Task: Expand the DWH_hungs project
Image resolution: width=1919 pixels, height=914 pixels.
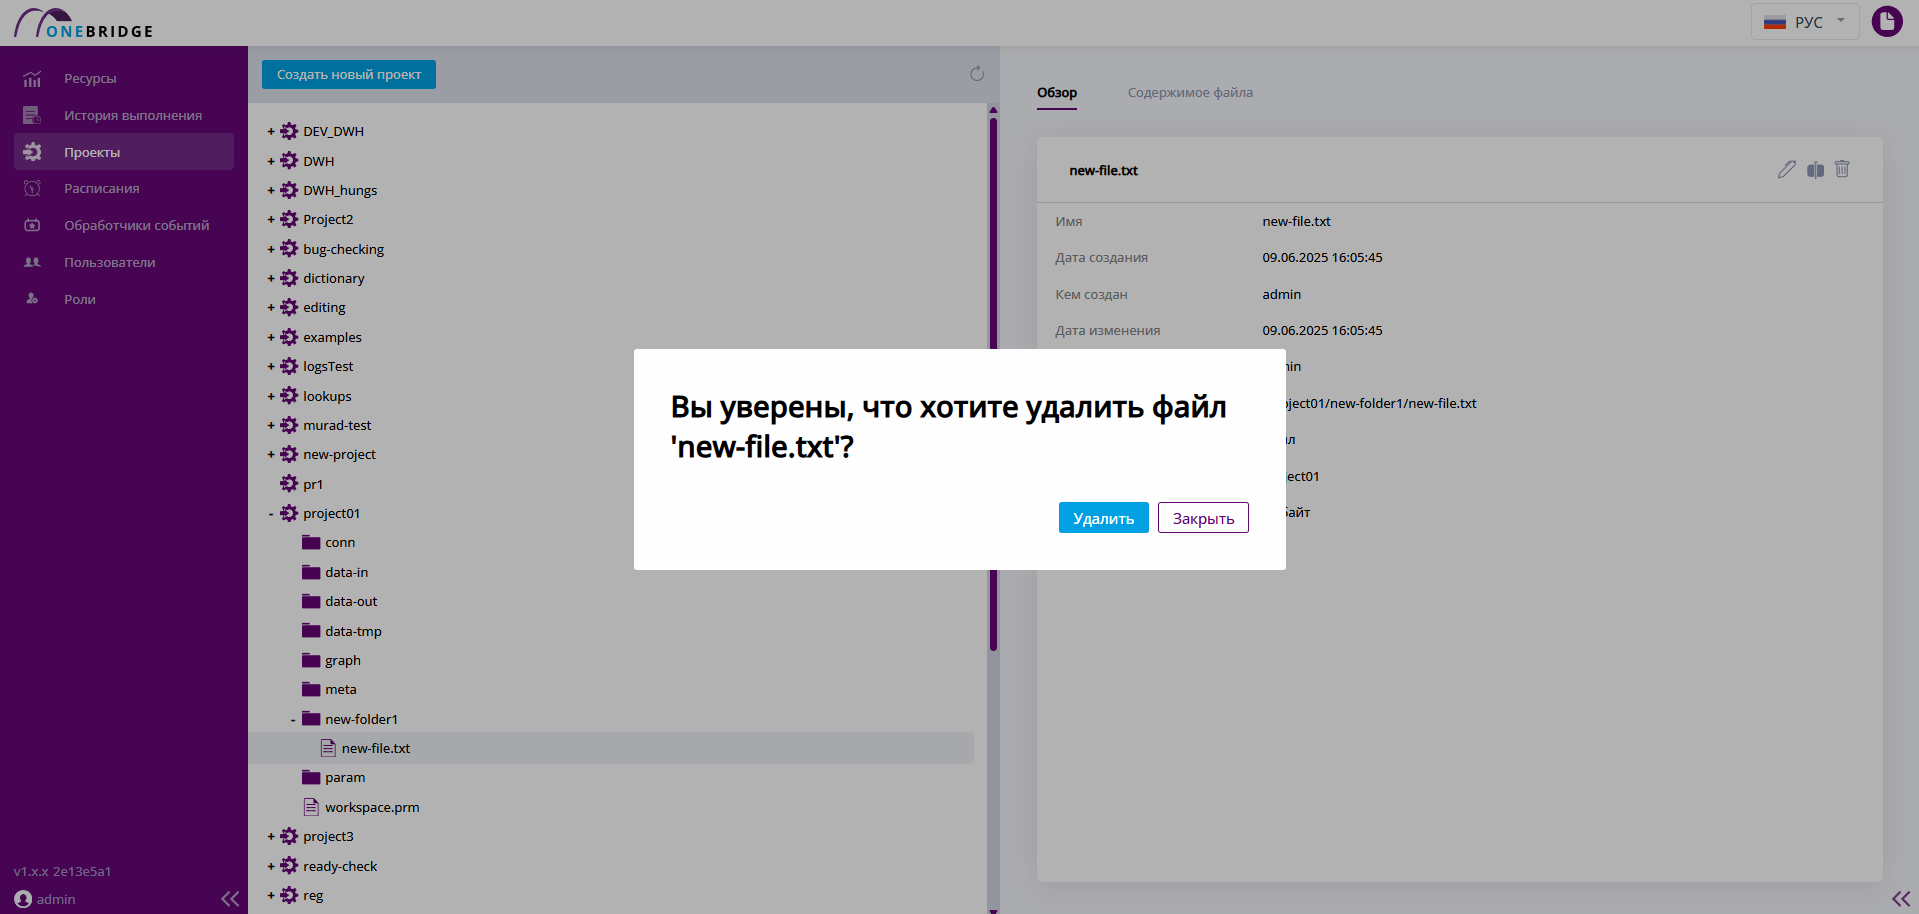Action: (x=271, y=190)
